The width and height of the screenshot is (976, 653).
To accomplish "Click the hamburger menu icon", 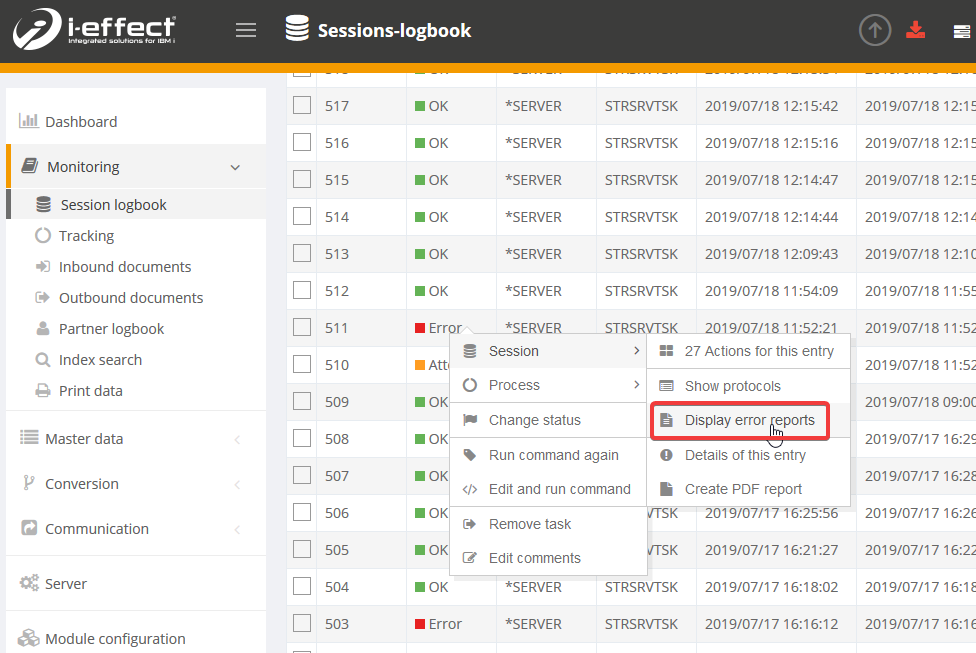I will pyautogui.click(x=246, y=30).
